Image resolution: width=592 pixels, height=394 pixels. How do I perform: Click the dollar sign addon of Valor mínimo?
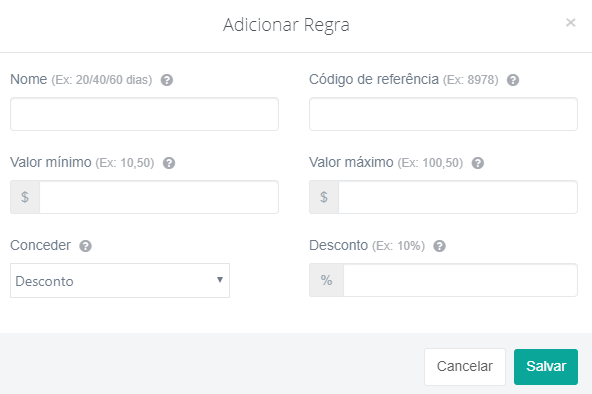pyautogui.click(x=25, y=197)
